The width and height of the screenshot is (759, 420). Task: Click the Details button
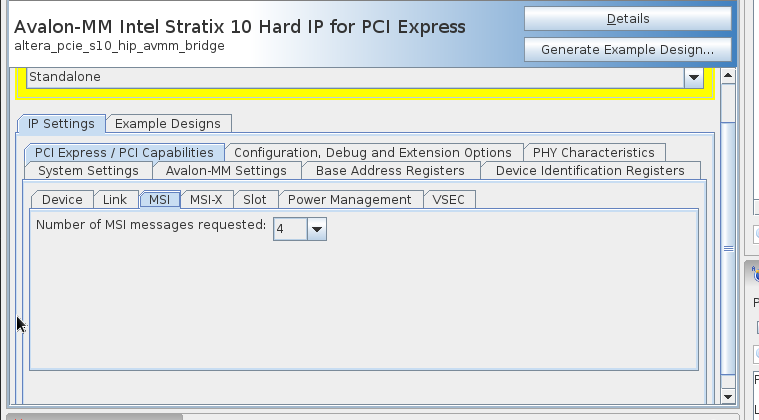(627, 18)
